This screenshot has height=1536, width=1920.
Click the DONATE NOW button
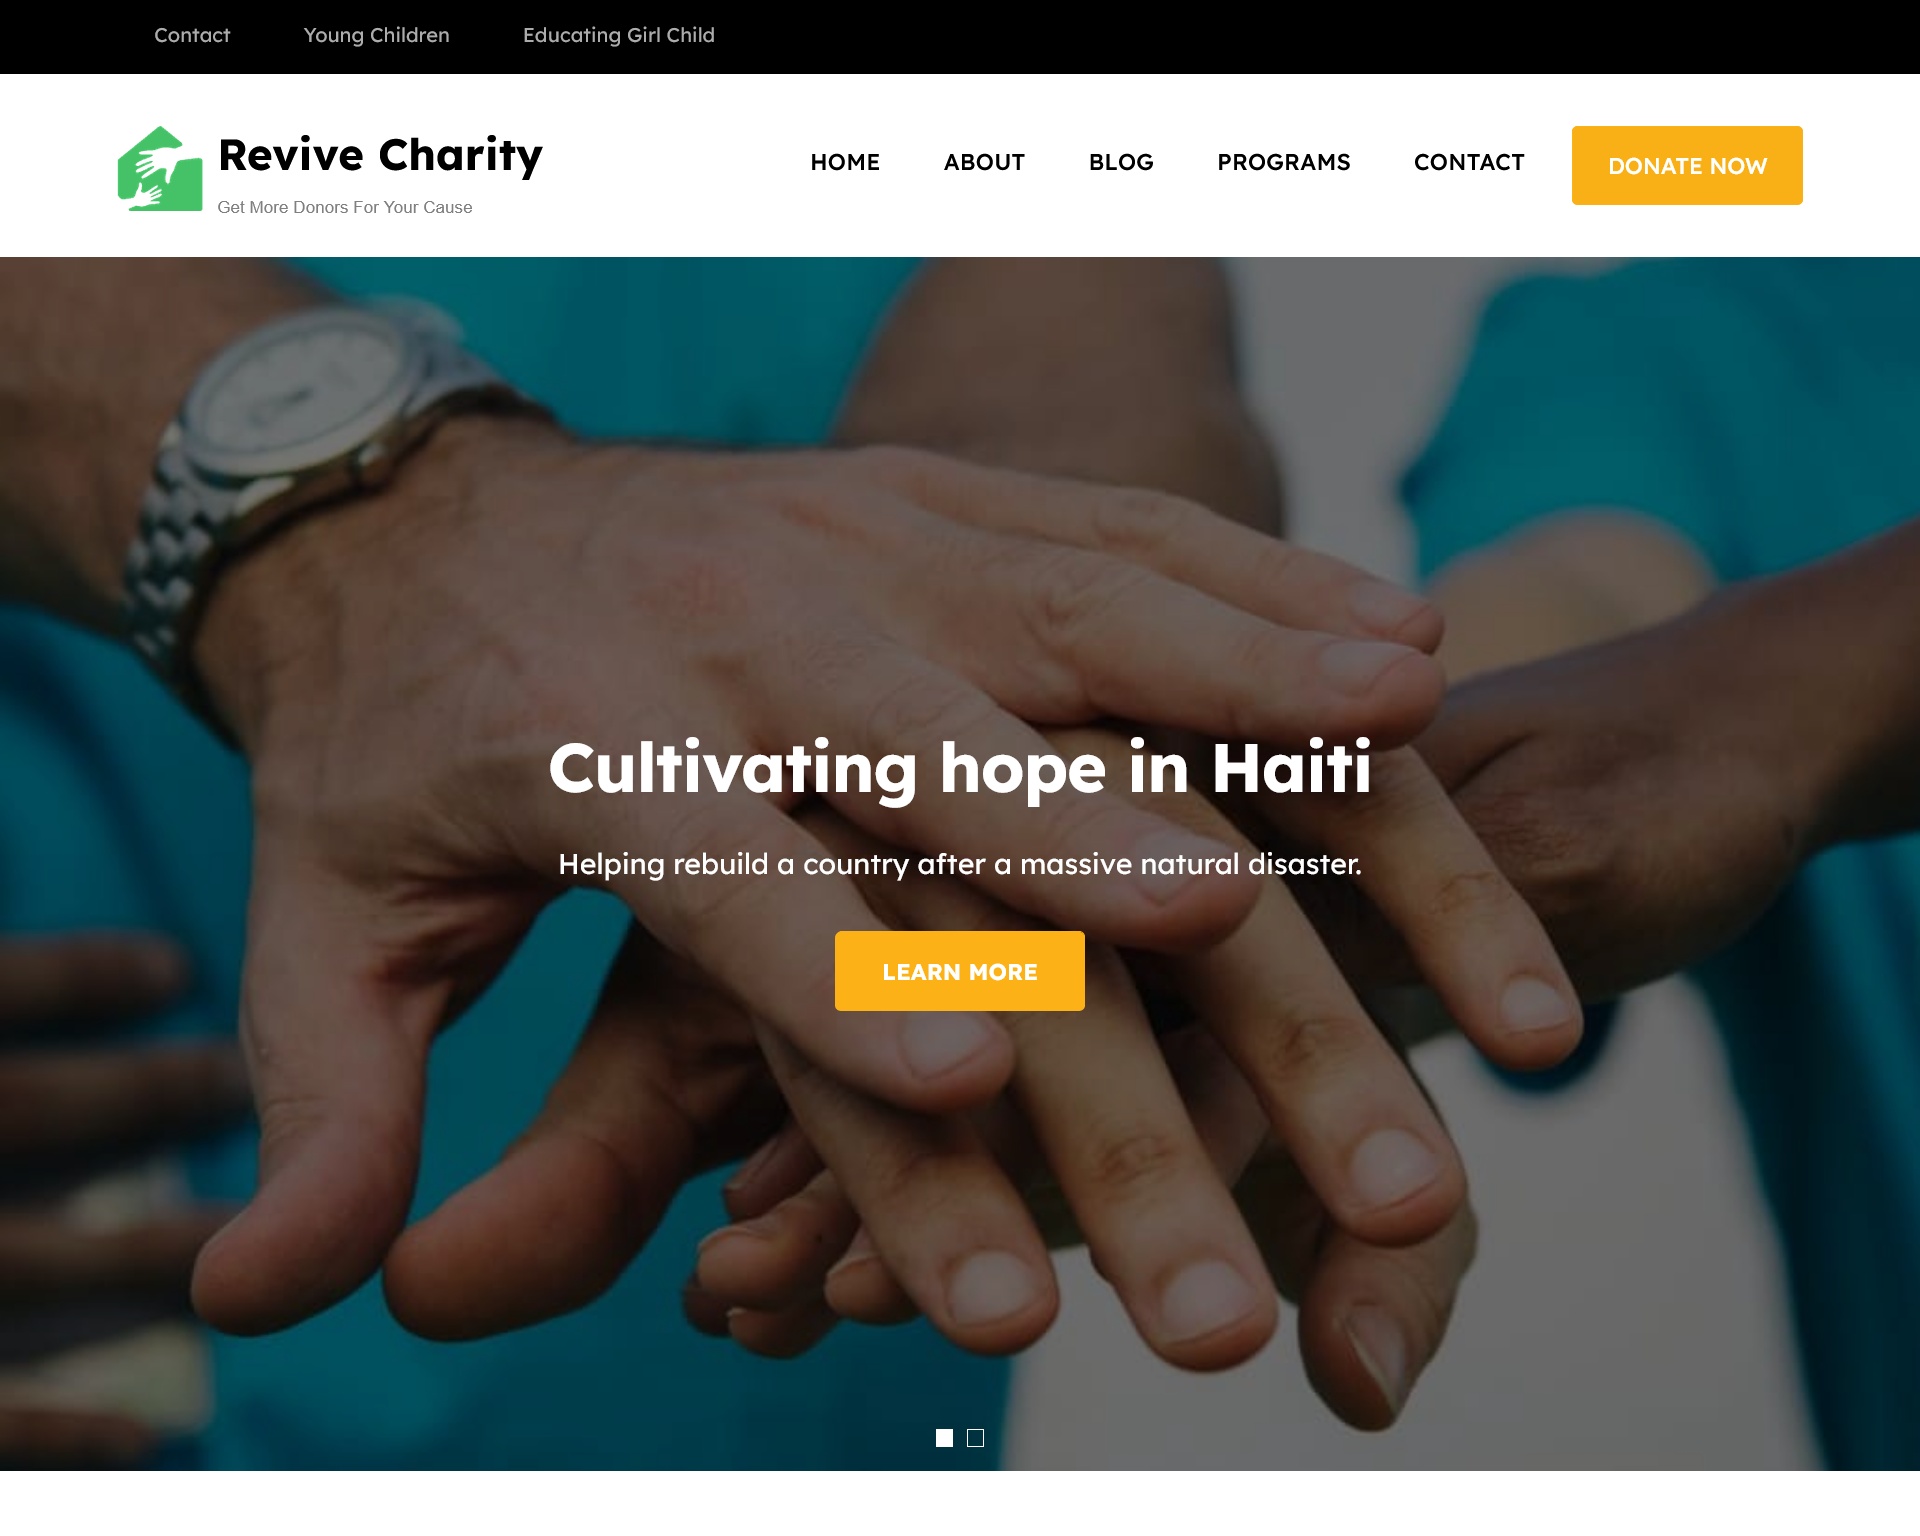[x=1686, y=165]
